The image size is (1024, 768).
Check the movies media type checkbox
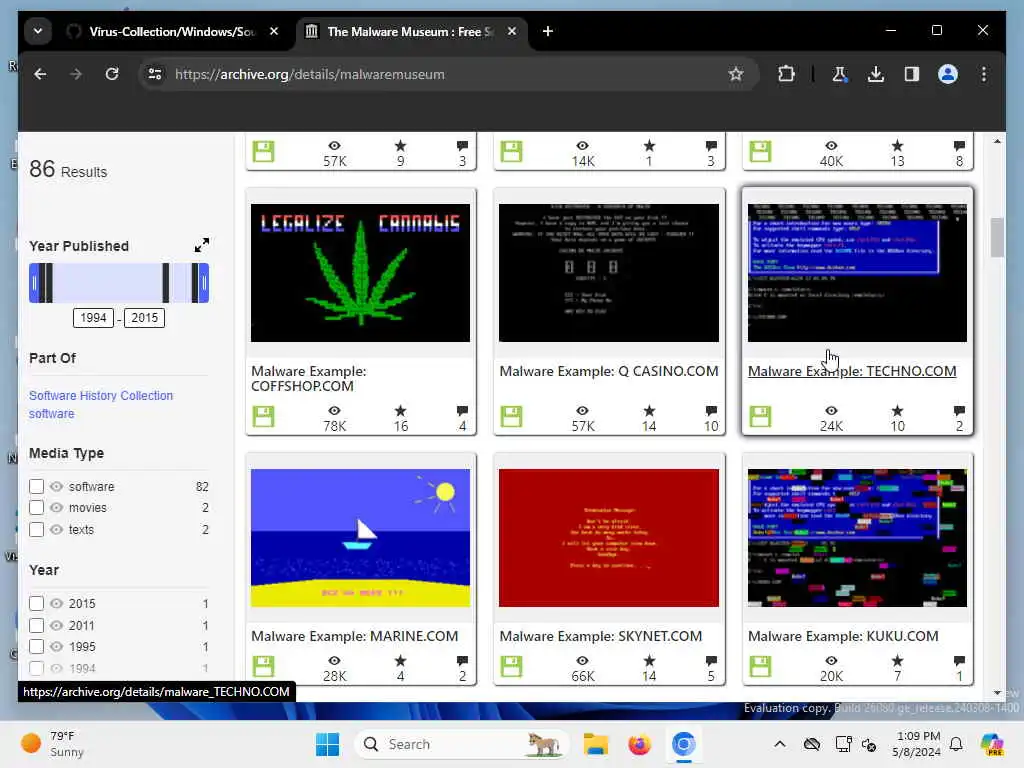37,507
